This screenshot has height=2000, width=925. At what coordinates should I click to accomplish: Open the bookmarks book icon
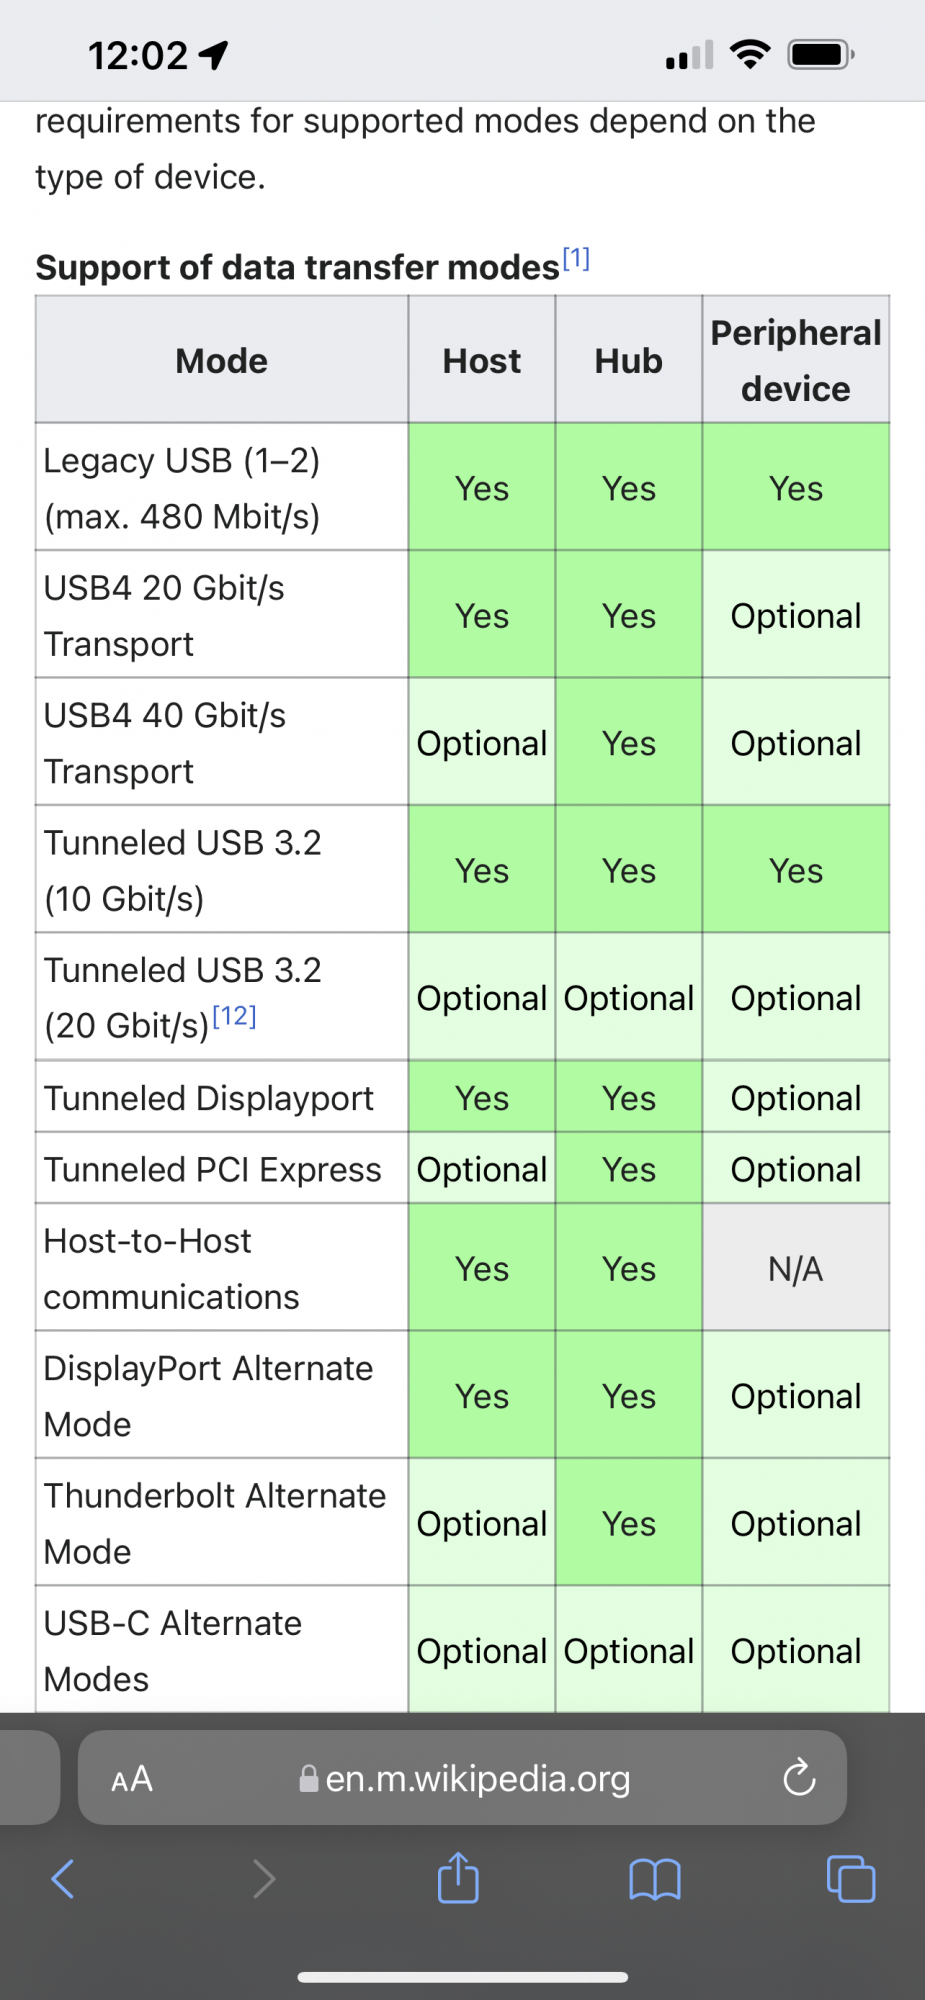pyautogui.click(x=655, y=1880)
